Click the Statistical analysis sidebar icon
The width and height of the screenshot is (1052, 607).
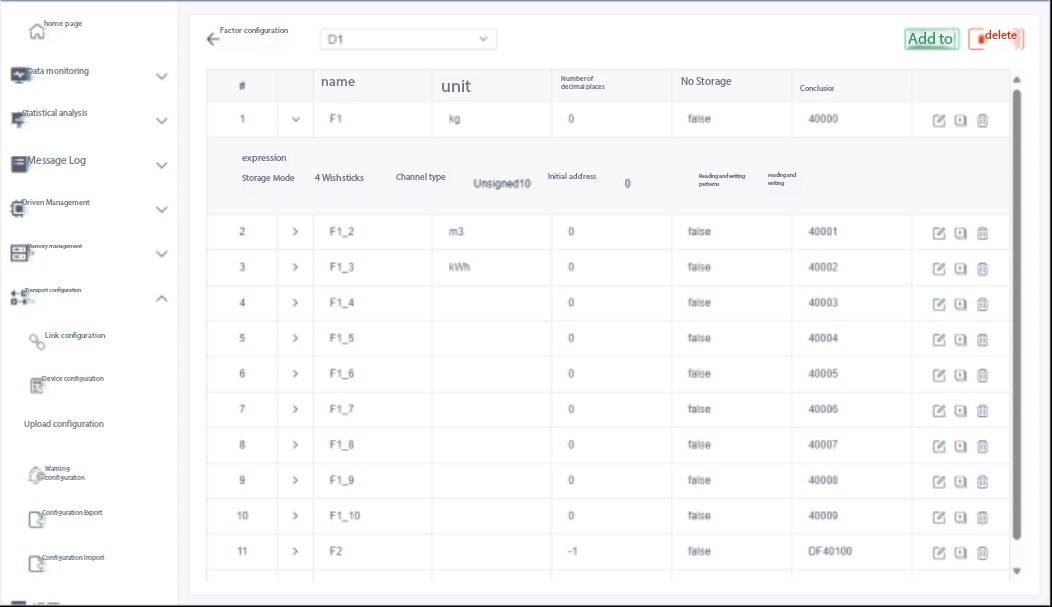point(18,119)
